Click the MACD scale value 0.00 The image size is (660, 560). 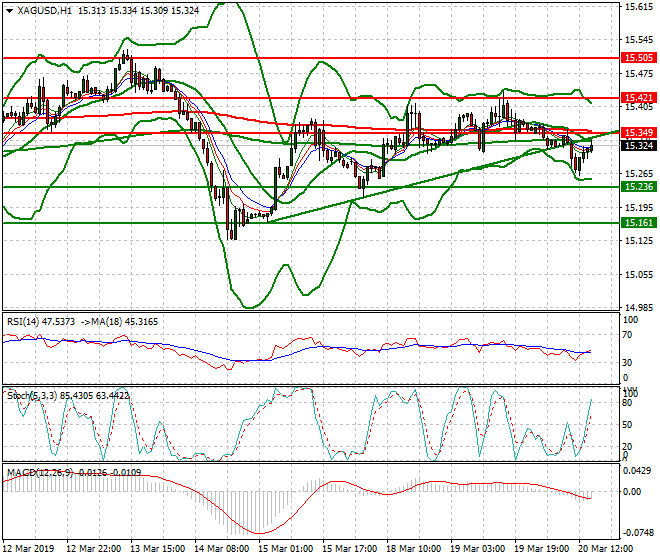tap(632, 492)
